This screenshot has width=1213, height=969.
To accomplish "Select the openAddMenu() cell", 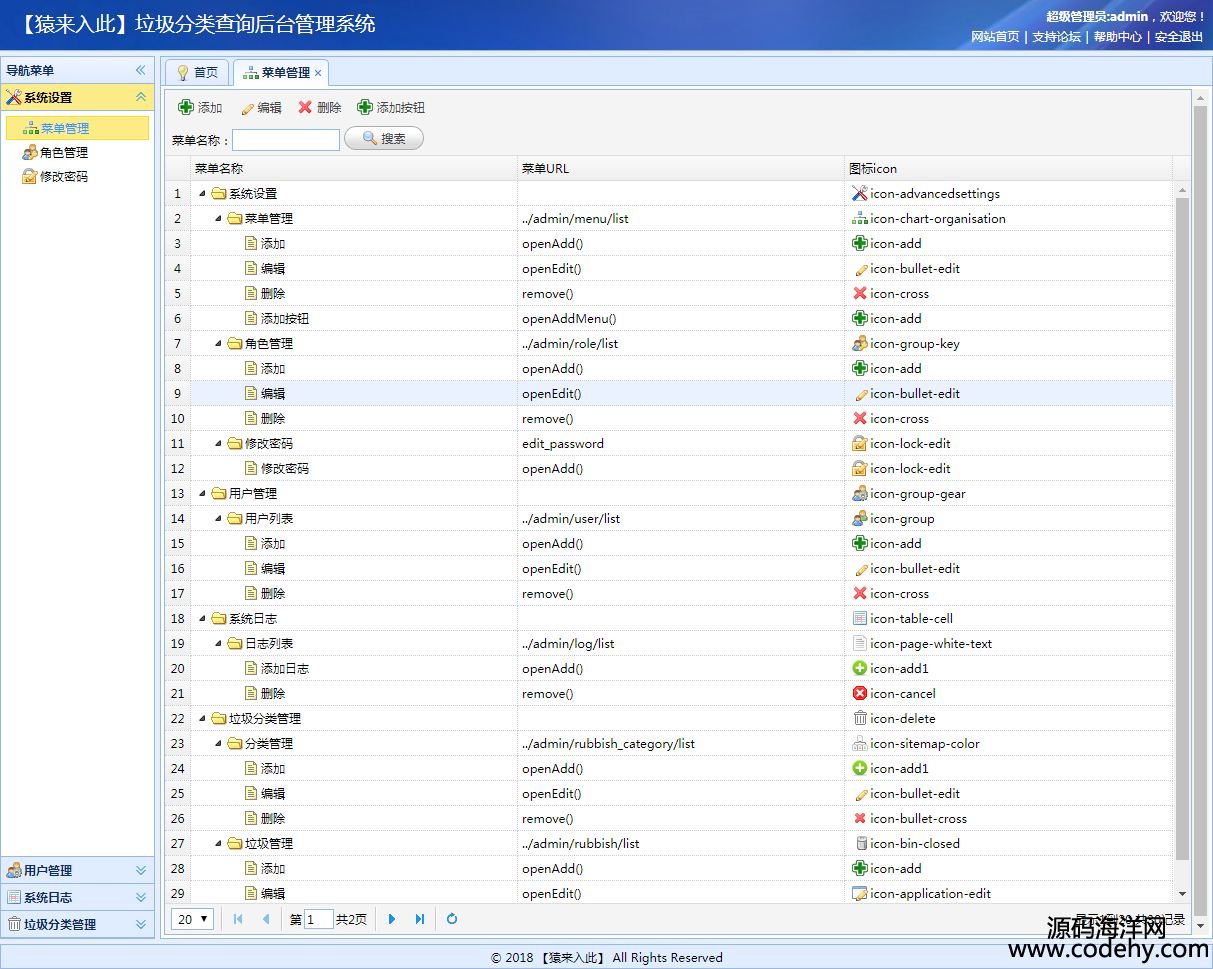I will pyautogui.click(x=681, y=319).
